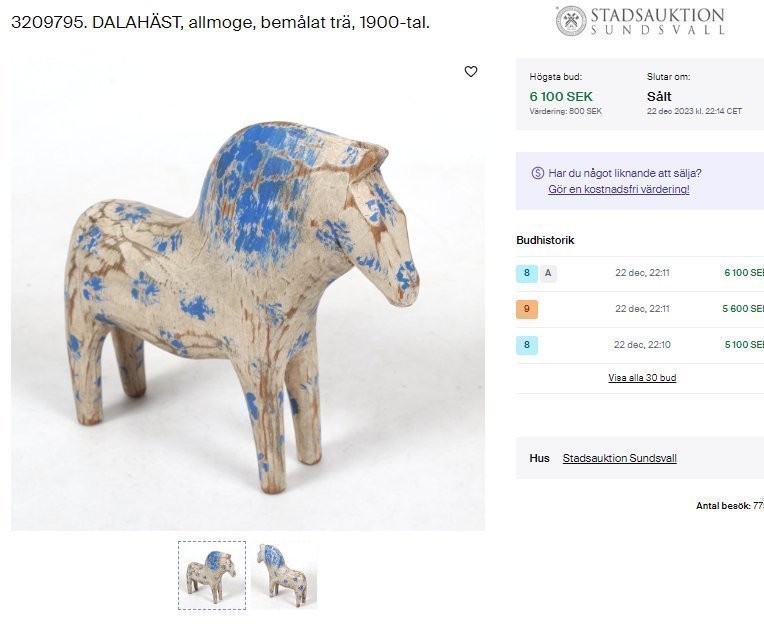Open Stadsauktion Sundsvall house link

(x=620, y=458)
